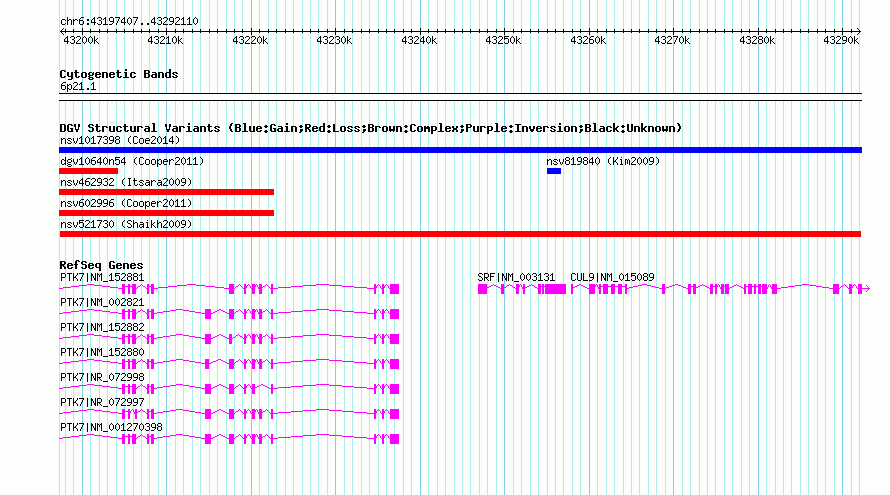Select the first exon block of the SRF gene

point(482,290)
